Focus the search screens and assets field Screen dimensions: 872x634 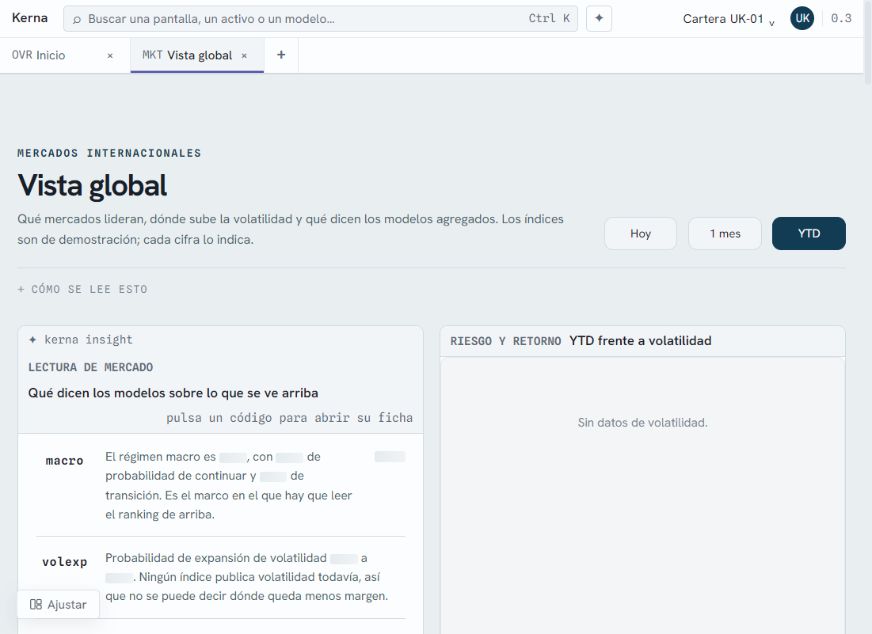320,19
